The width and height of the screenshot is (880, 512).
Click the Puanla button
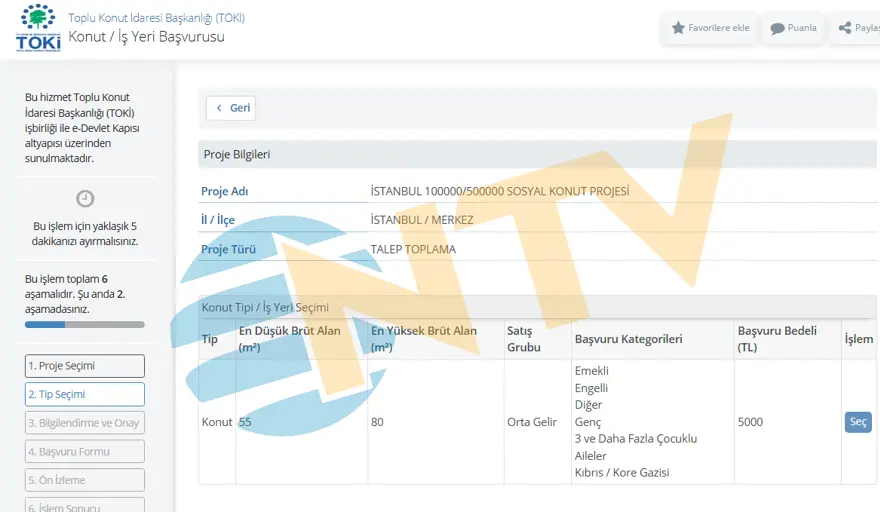click(x=792, y=28)
